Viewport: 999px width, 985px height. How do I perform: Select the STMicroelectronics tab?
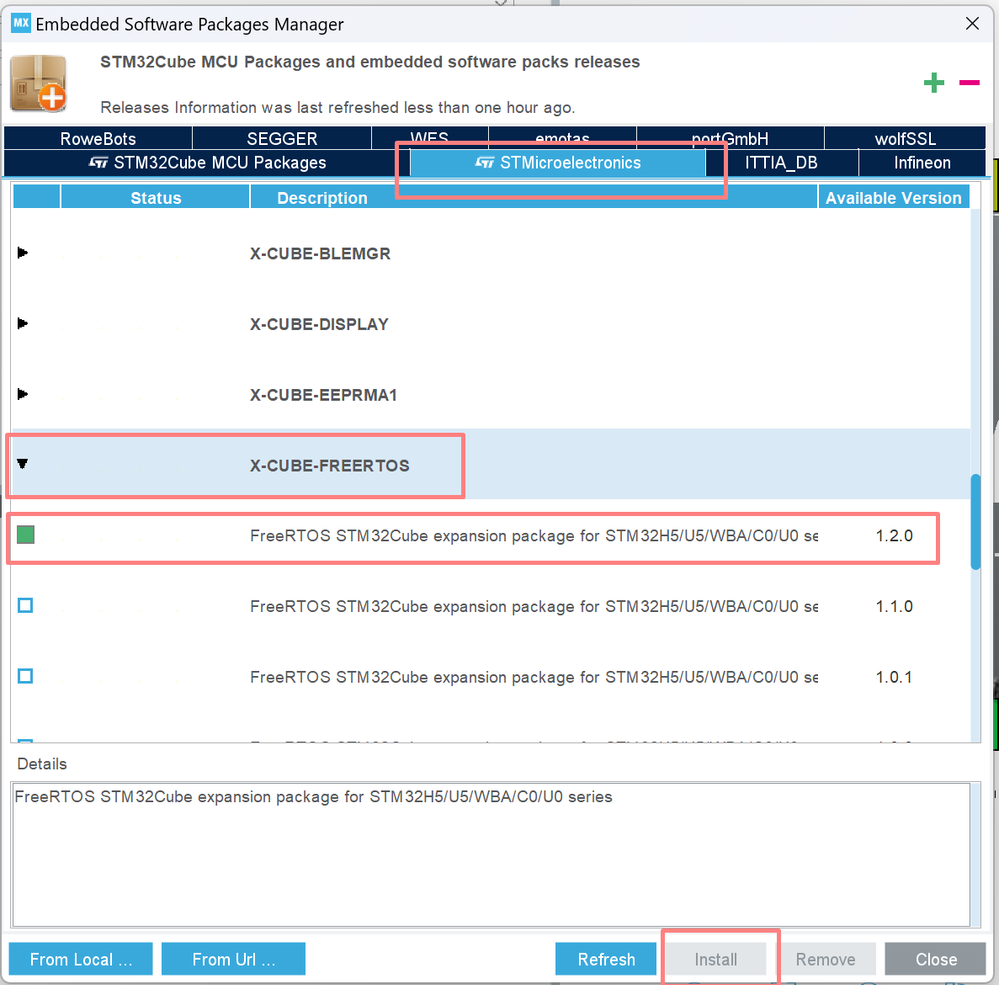pyautogui.click(x=557, y=162)
